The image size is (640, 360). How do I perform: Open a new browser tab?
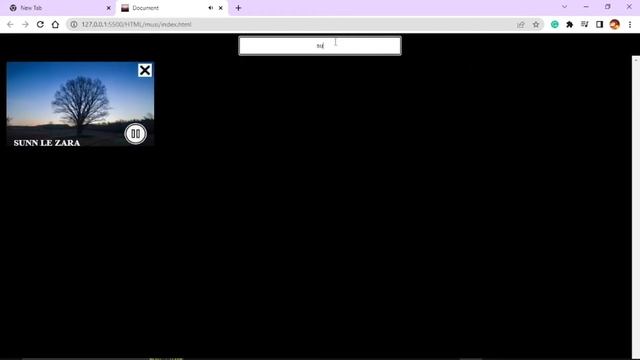[x=238, y=8]
